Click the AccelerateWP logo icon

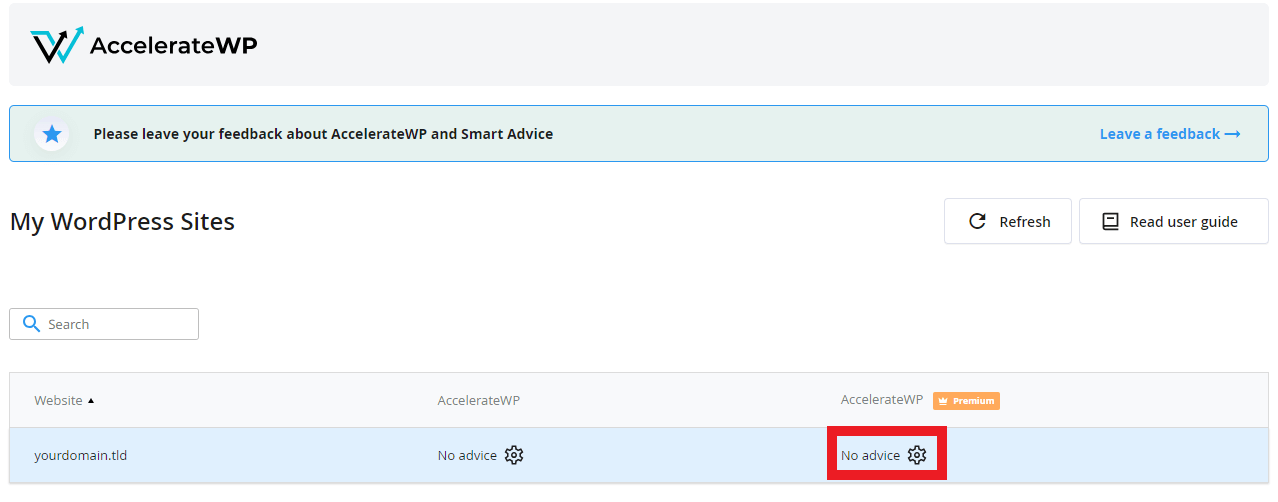tap(57, 45)
